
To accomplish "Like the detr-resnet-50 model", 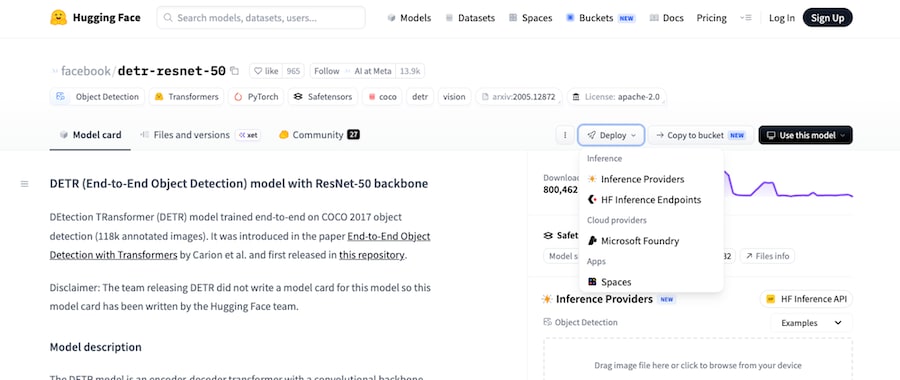I will click(266, 71).
